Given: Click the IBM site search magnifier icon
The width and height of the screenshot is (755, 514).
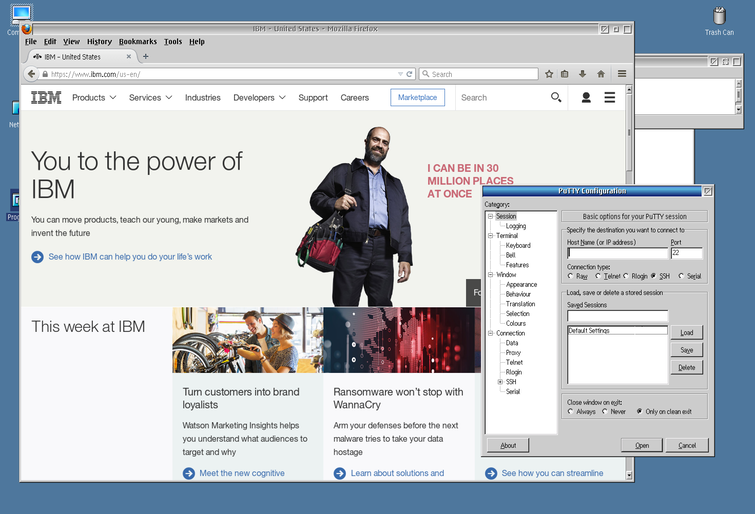Looking at the screenshot, I should (x=556, y=97).
